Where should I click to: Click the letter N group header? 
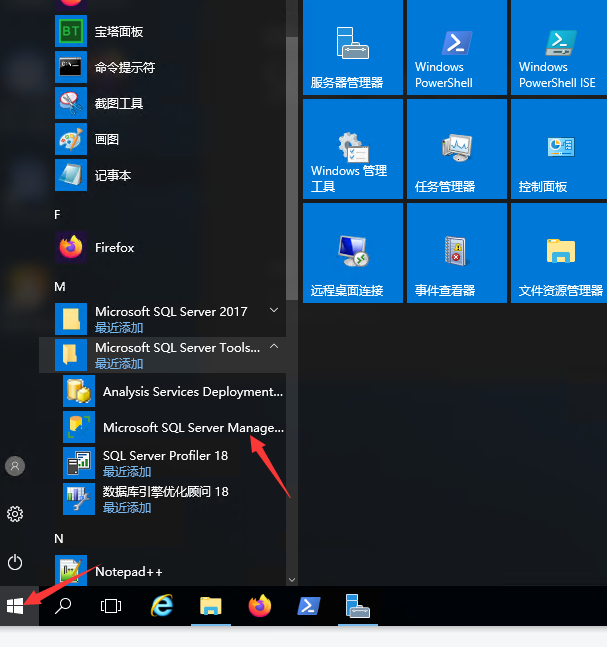[59, 538]
